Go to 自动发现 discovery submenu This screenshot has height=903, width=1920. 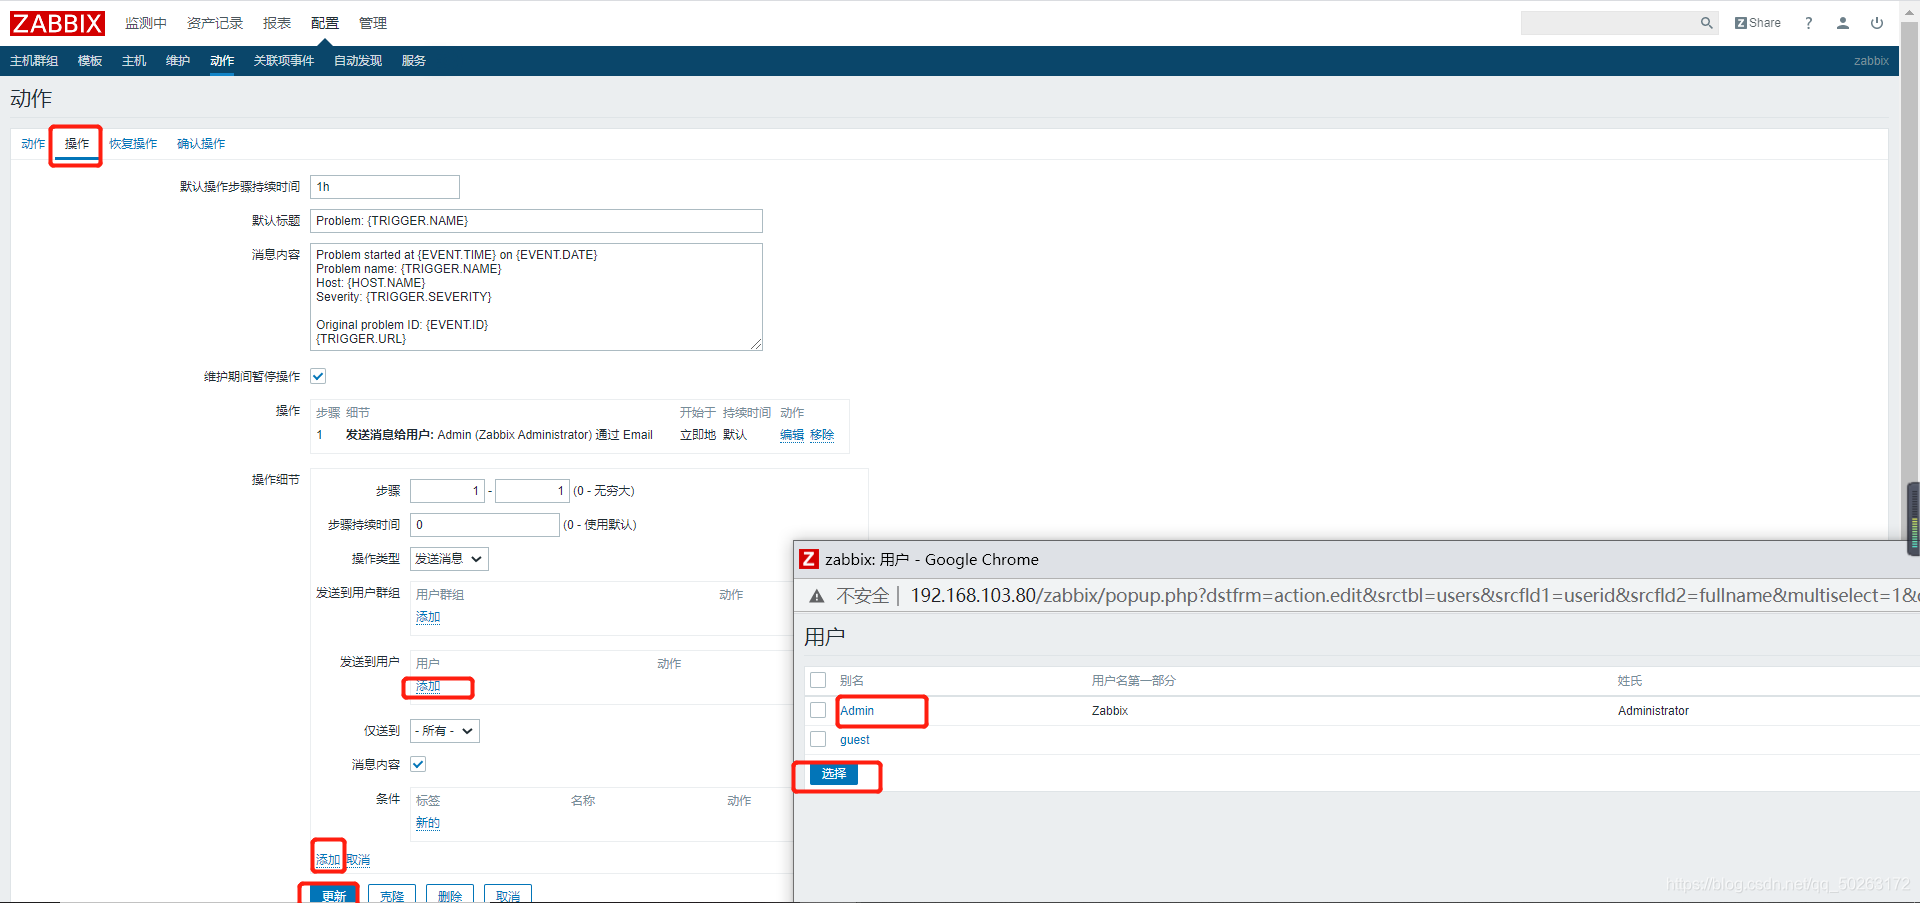358,61
